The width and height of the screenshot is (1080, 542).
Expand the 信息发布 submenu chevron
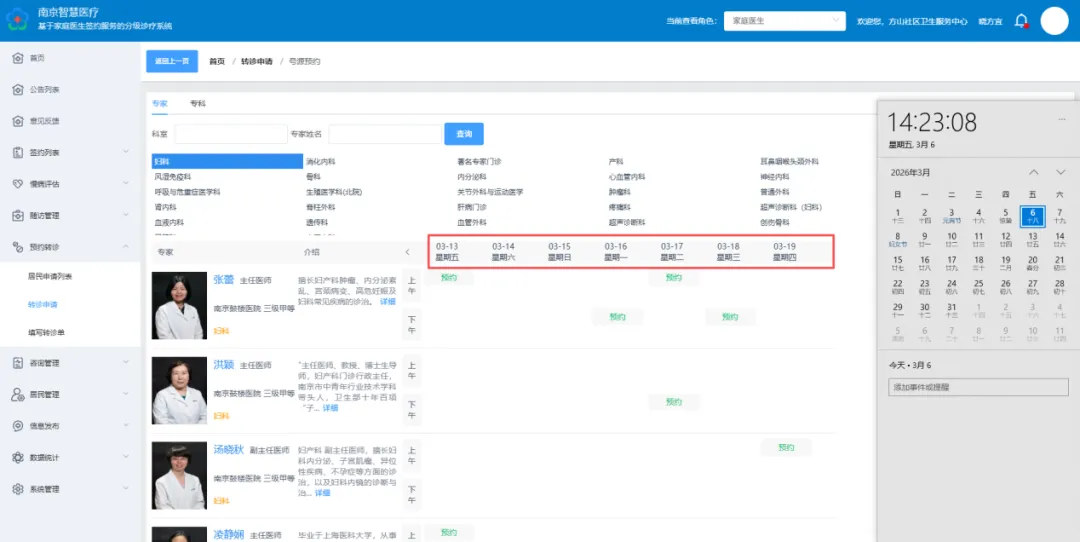[126, 426]
